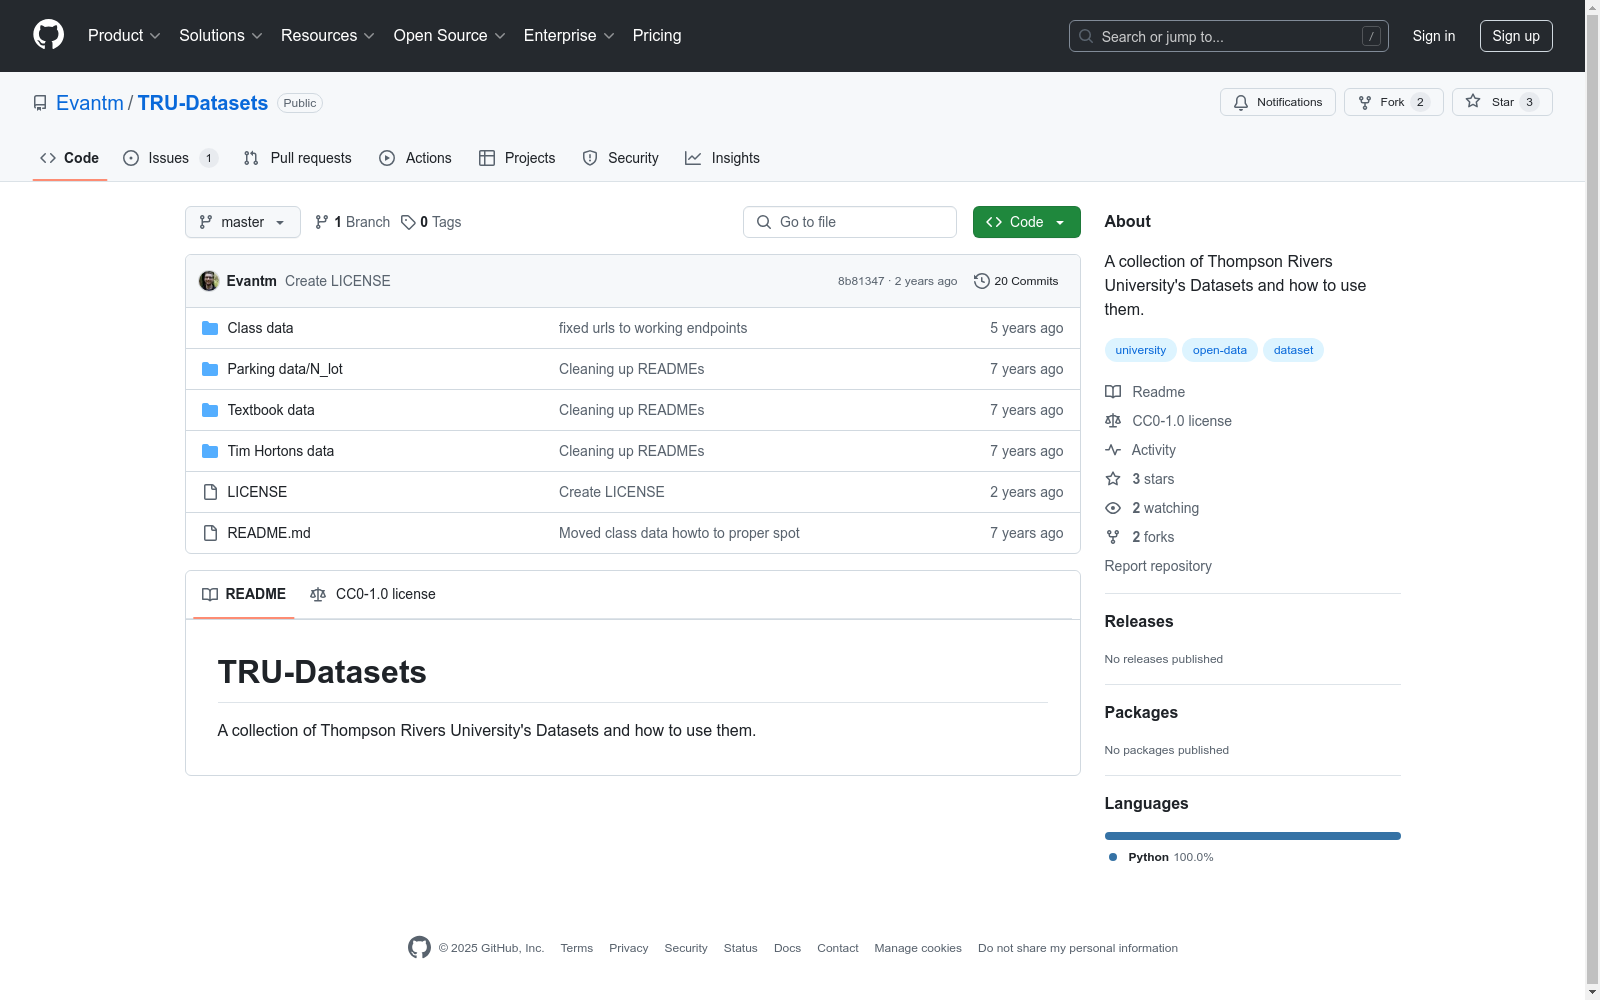Click the Class data folder icon
This screenshot has width=1600, height=1000.
coord(210,328)
